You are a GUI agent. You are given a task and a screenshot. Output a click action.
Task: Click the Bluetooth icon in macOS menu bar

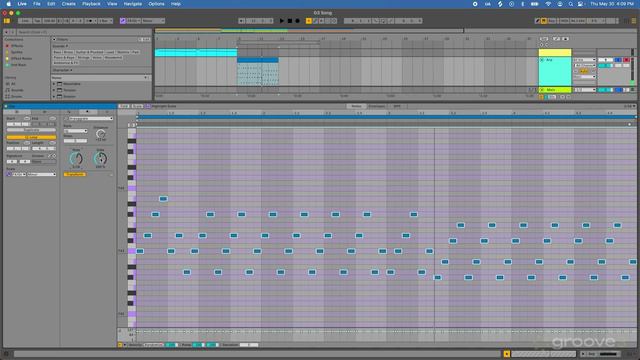(x=522, y=4)
